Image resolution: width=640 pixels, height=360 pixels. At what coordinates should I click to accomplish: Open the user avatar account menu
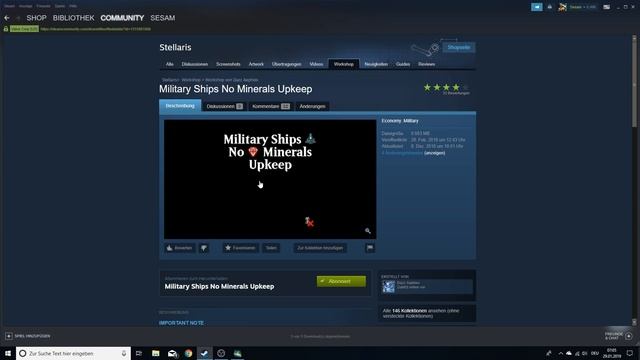tap(563, 7)
